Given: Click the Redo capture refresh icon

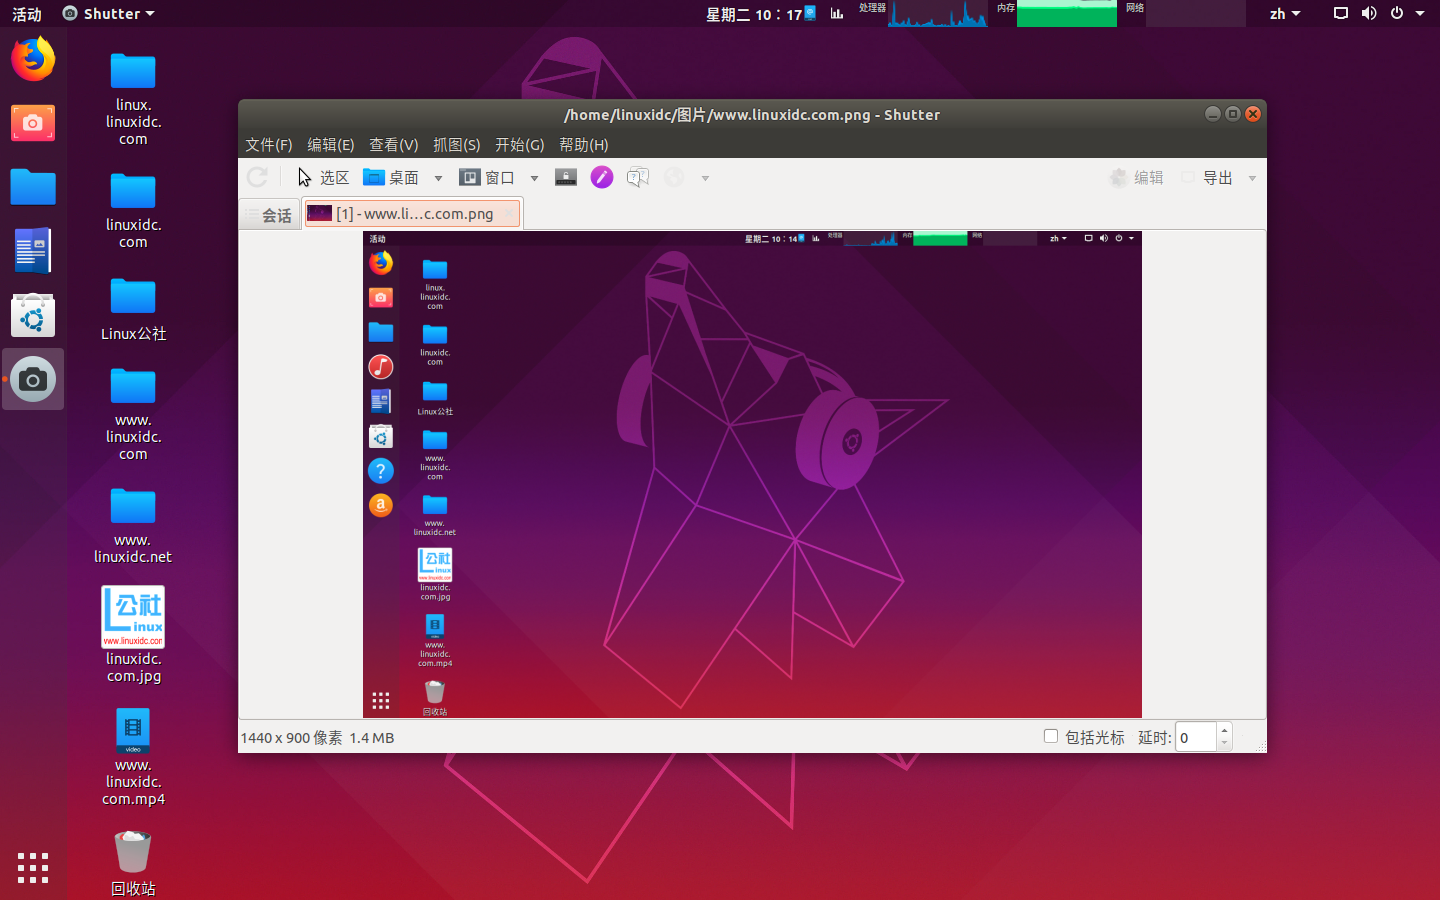Looking at the screenshot, I should point(257,177).
